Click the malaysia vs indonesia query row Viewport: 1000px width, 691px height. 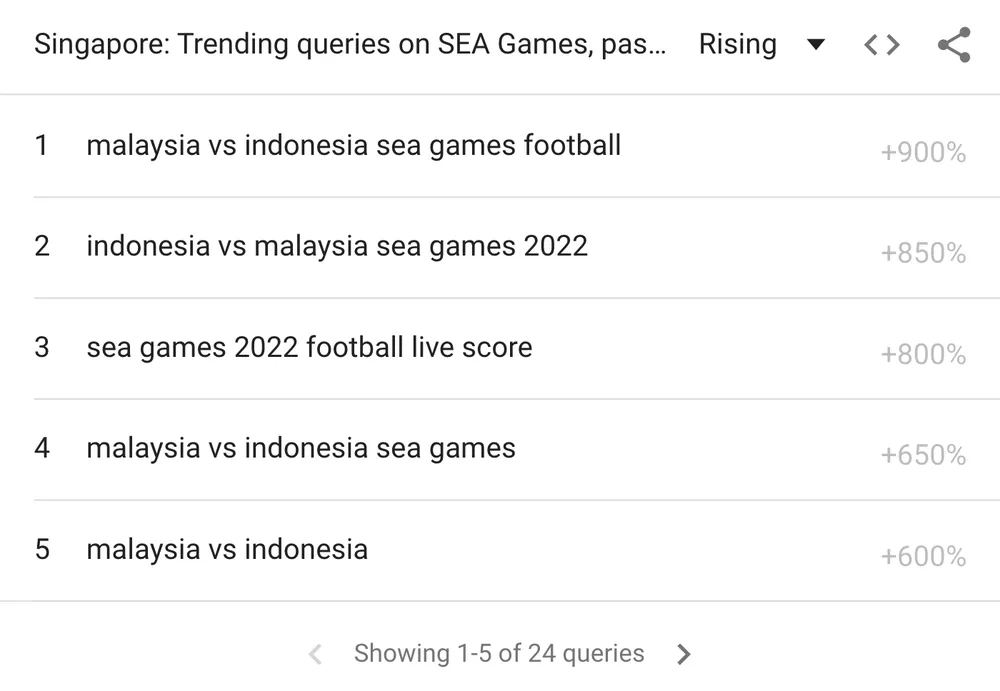click(227, 549)
